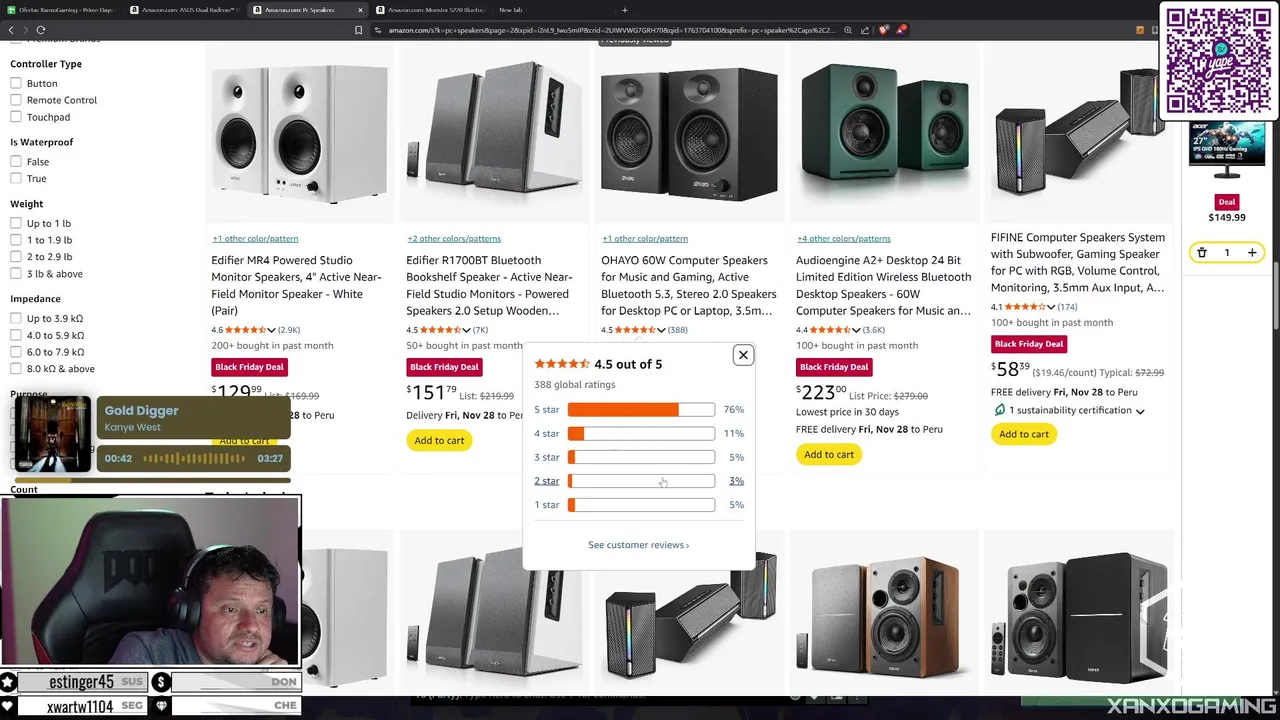Expand Edifier MR4 rating dropdown arrow
This screenshot has width=1280, height=720.
tap(272, 330)
